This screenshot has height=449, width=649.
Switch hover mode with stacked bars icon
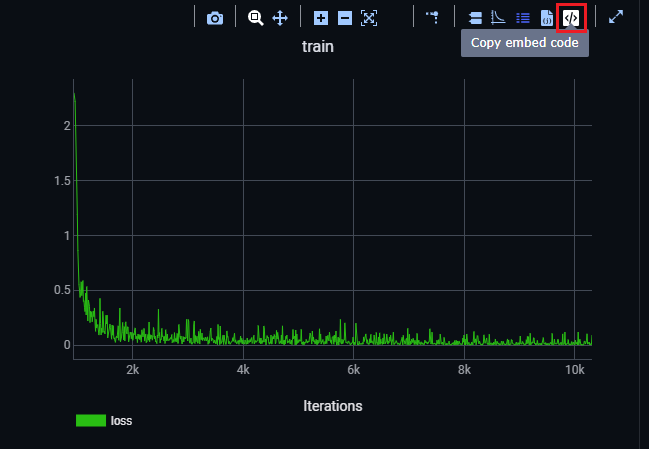pyautogui.click(x=475, y=18)
